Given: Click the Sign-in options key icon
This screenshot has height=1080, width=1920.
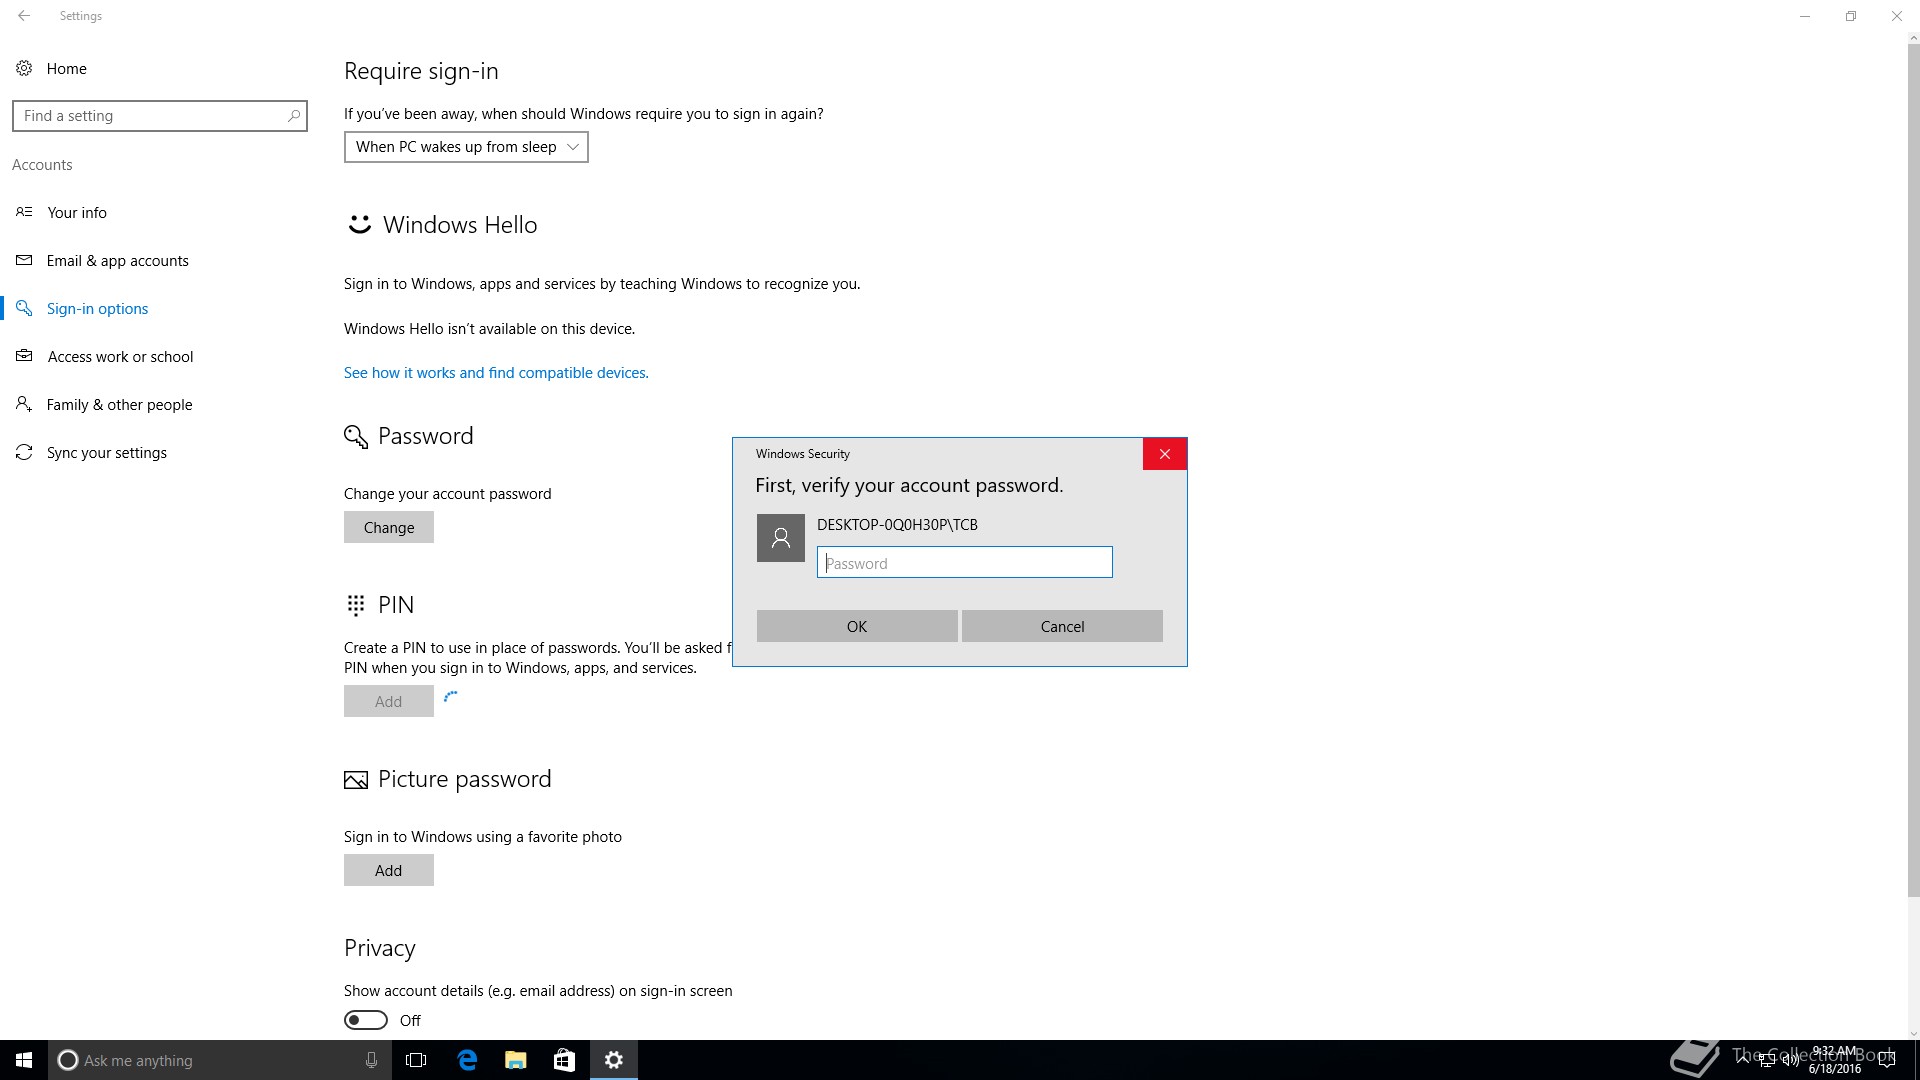Looking at the screenshot, I should click(x=24, y=308).
